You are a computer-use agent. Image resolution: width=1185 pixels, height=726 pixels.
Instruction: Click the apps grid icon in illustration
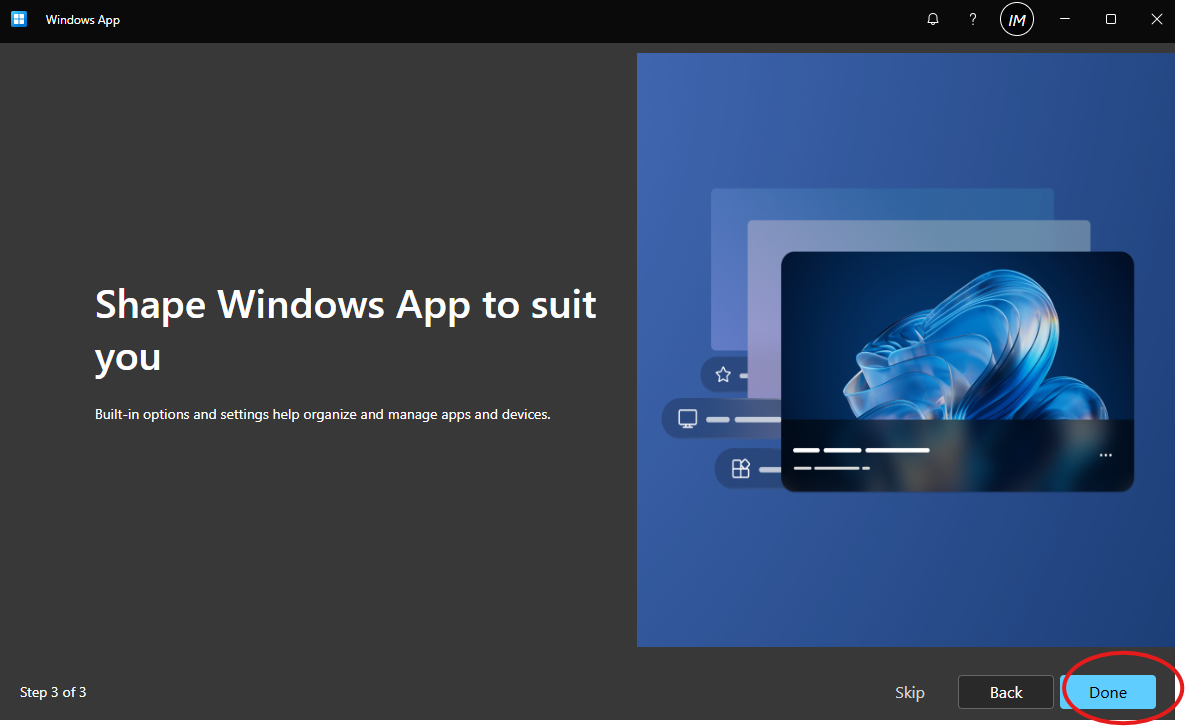tap(741, 468)
